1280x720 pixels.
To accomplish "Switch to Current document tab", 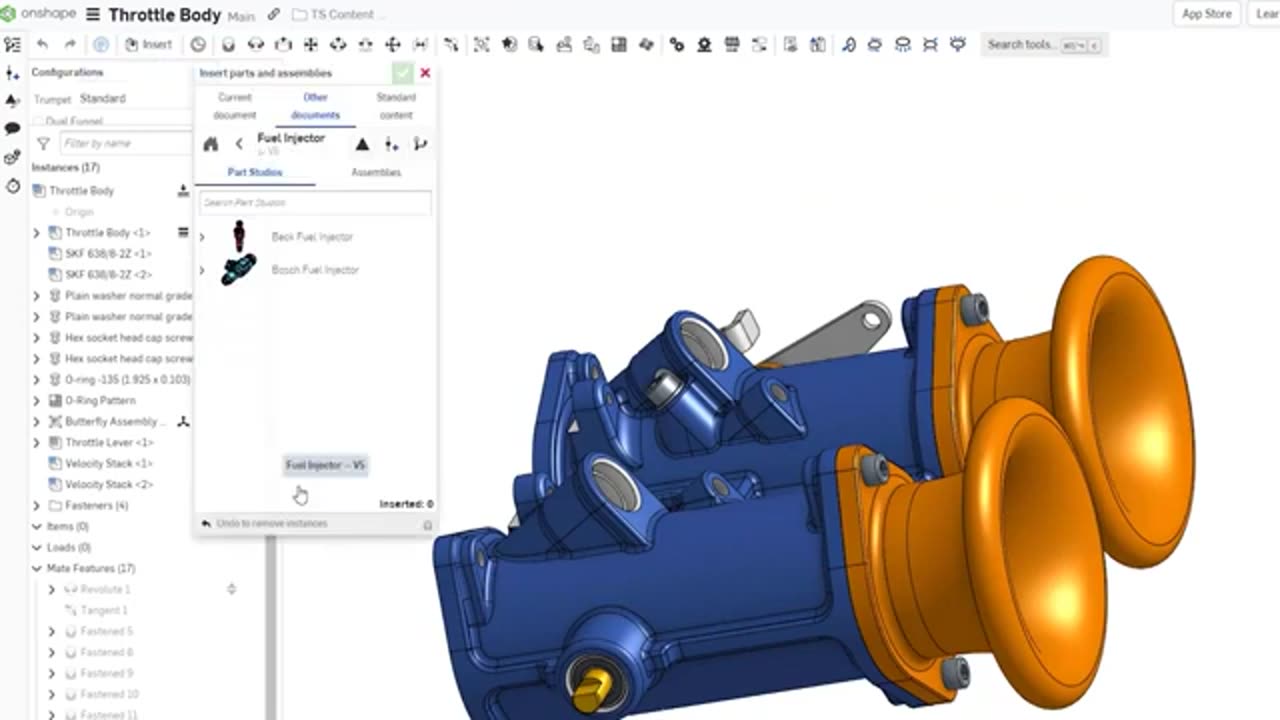I will coord(235,106).
